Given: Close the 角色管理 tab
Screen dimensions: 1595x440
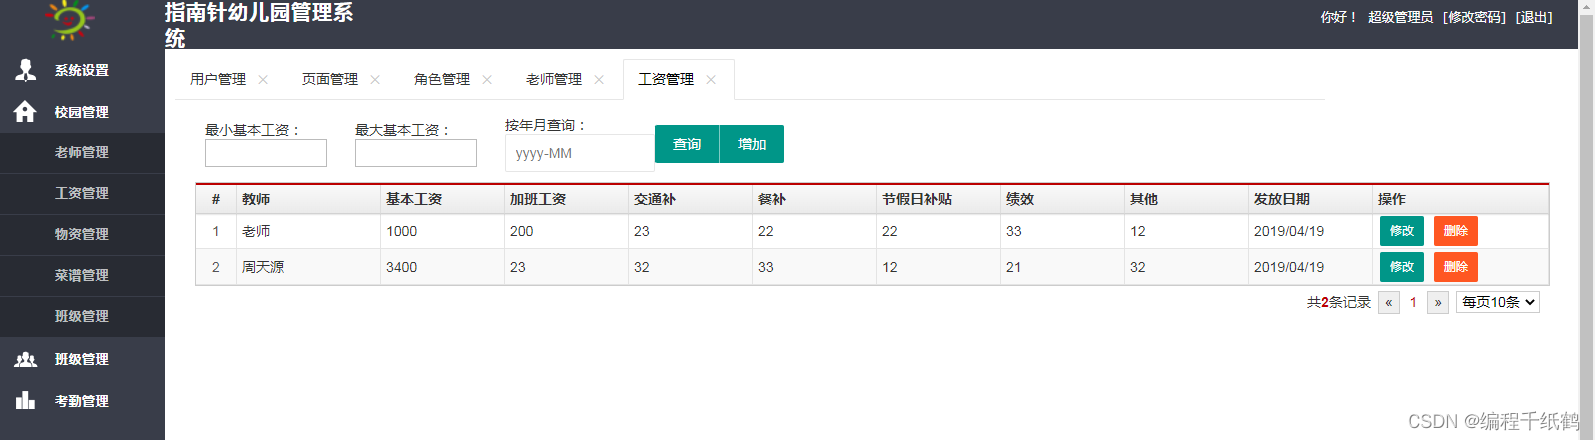Looking at the screenshot, I should 487,80.
